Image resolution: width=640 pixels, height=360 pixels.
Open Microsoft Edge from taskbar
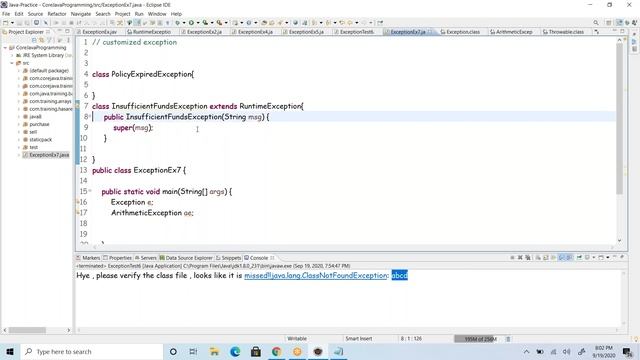coord(235,351)
